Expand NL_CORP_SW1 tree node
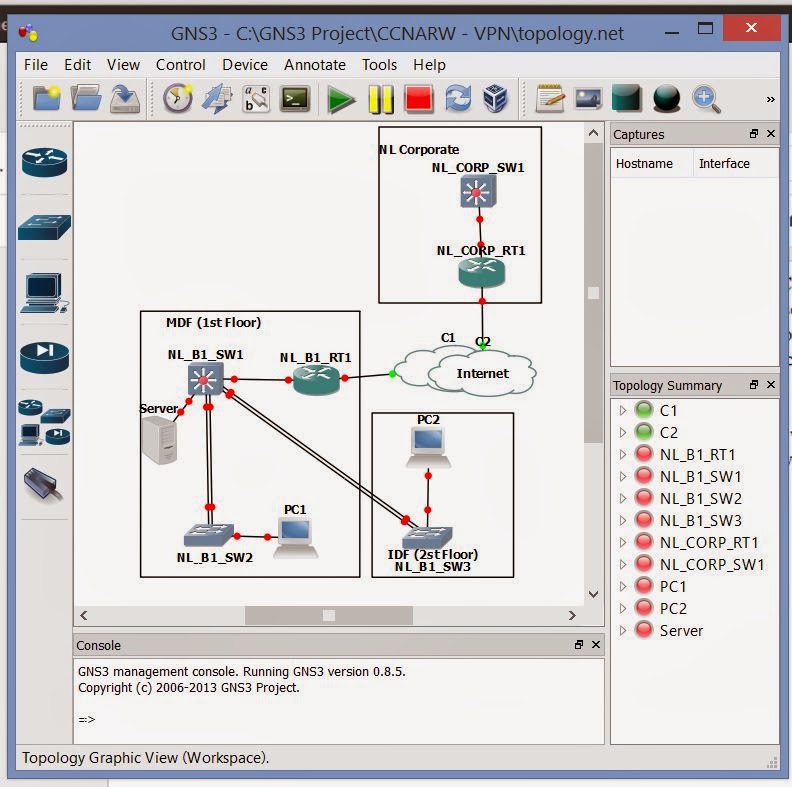The width and height of the screenshot is (792, 787). tap(623, 564)
